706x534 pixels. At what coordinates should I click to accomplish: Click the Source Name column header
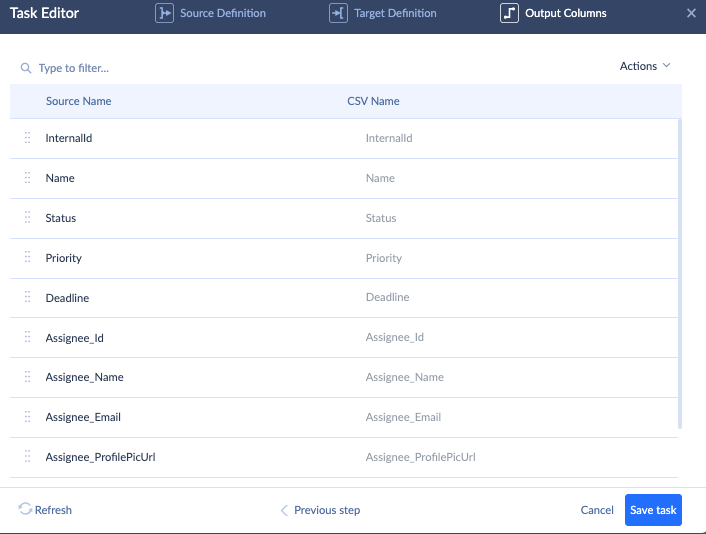point(78,101)
